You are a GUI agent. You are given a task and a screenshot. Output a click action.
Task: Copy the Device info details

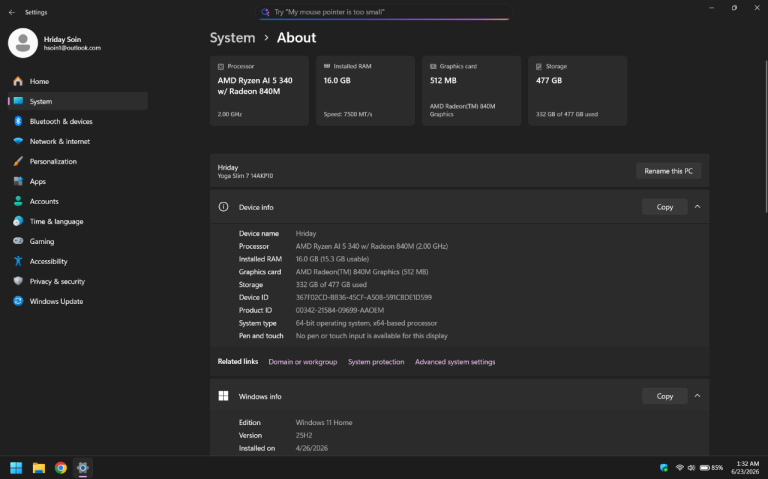tap(665, 207)
